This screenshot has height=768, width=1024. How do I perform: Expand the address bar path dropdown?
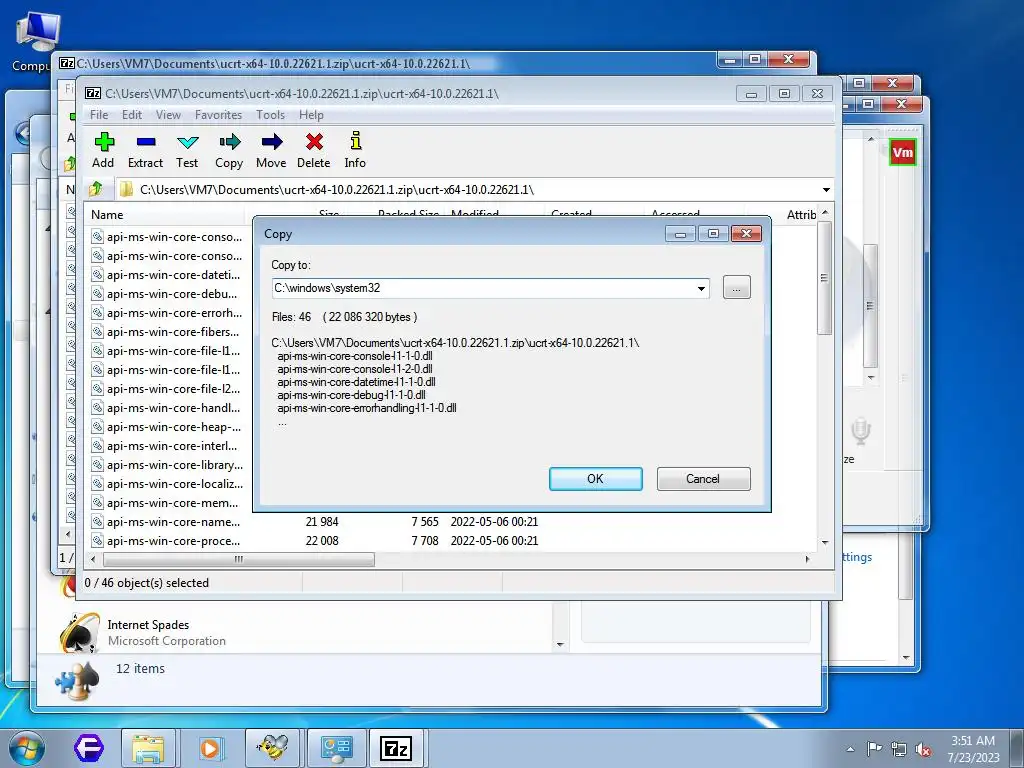826,189
